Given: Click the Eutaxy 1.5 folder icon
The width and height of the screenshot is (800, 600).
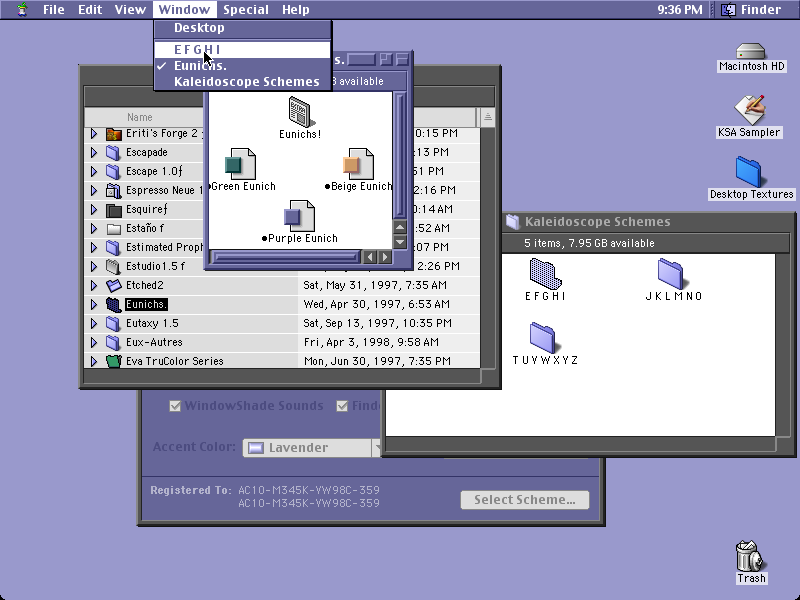Looking at the screenshot, I should 113,323.
